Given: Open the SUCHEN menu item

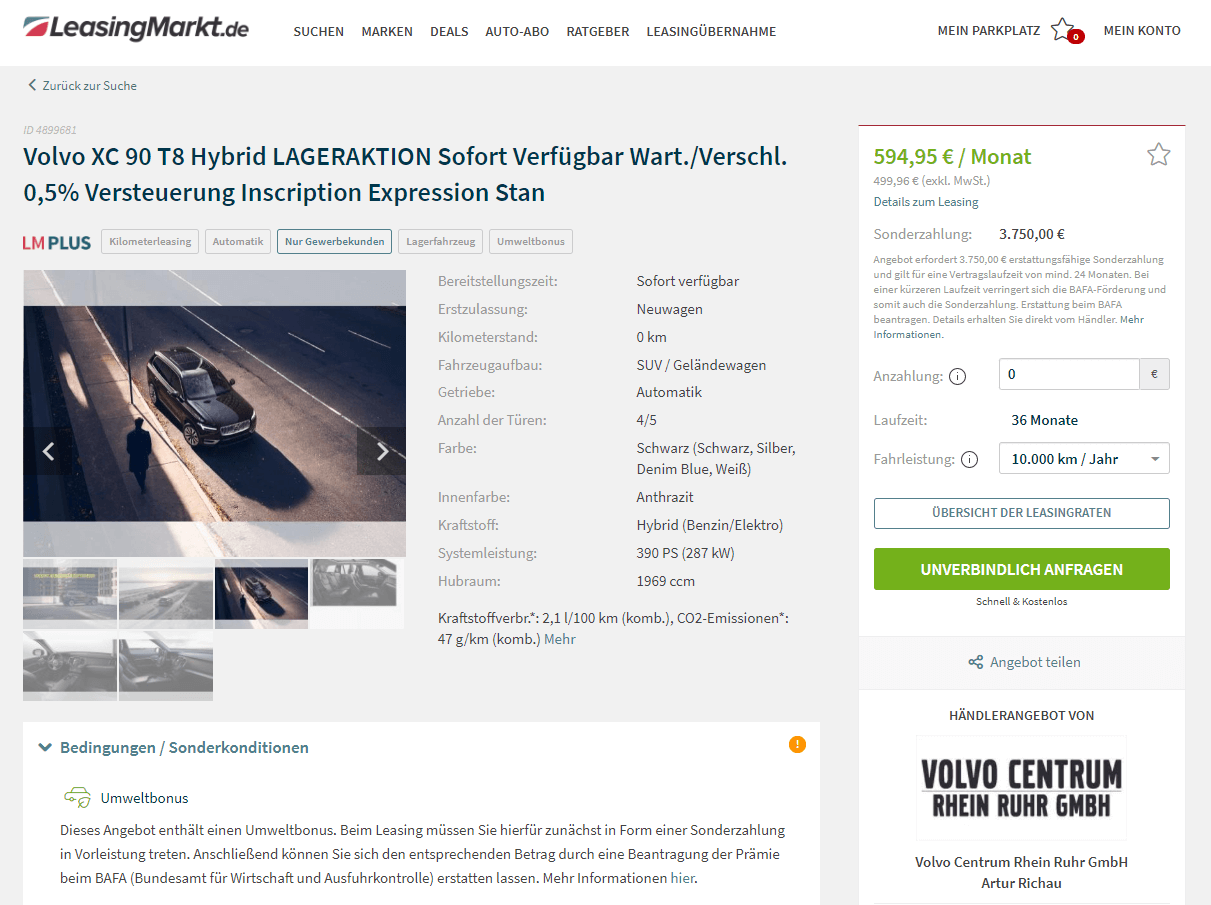Looking at the screenshot, I should point(318,31).
